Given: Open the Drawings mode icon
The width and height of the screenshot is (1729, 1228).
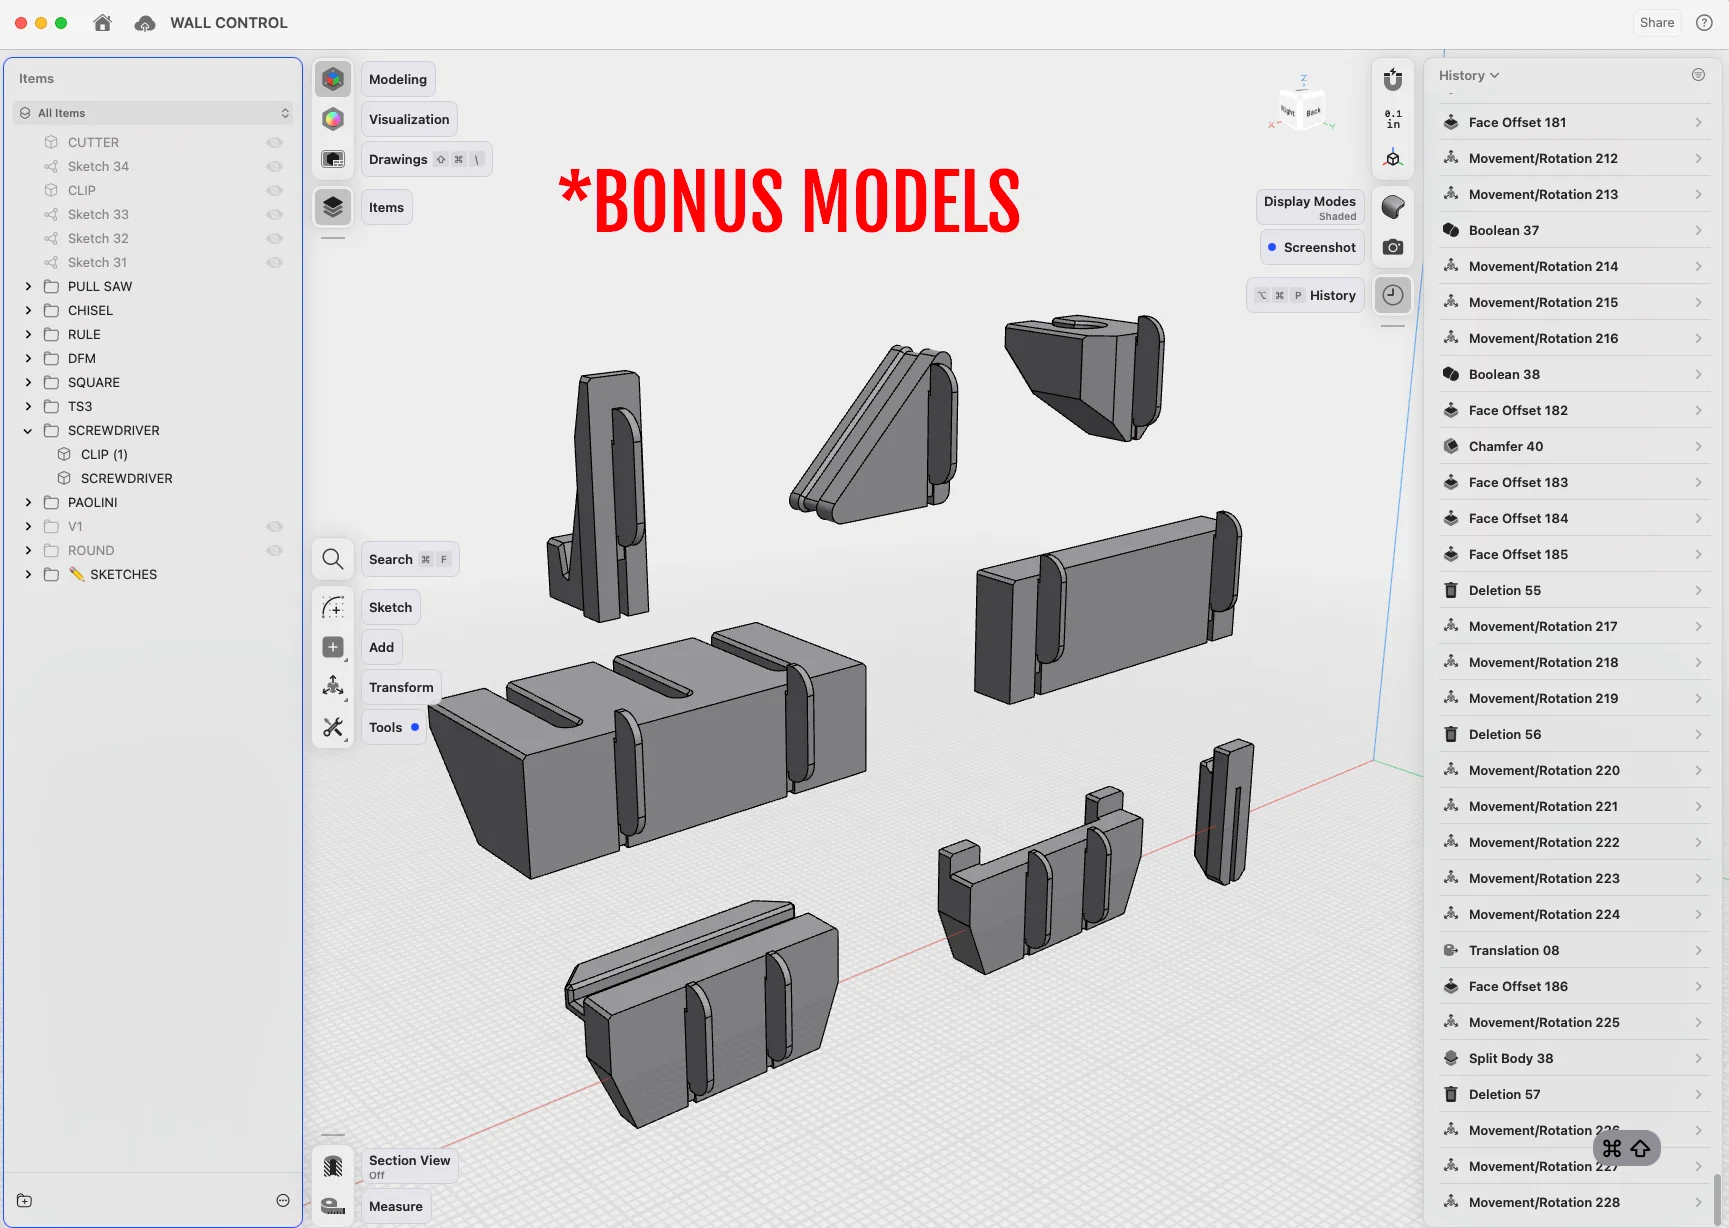Looking at the screenshot, I should [333, 159].
